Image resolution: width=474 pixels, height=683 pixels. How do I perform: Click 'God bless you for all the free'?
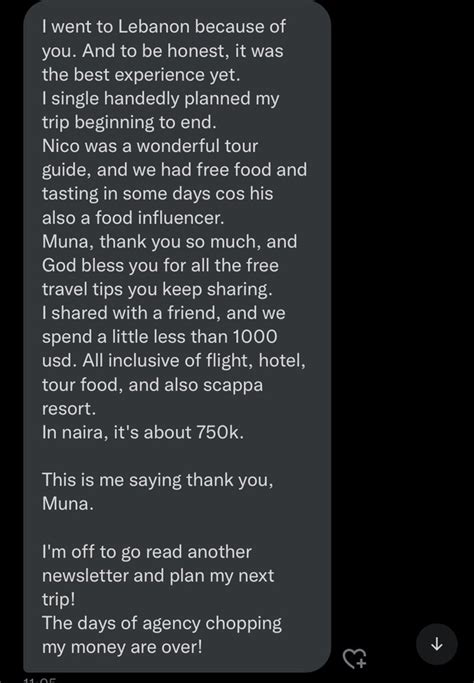160,265
